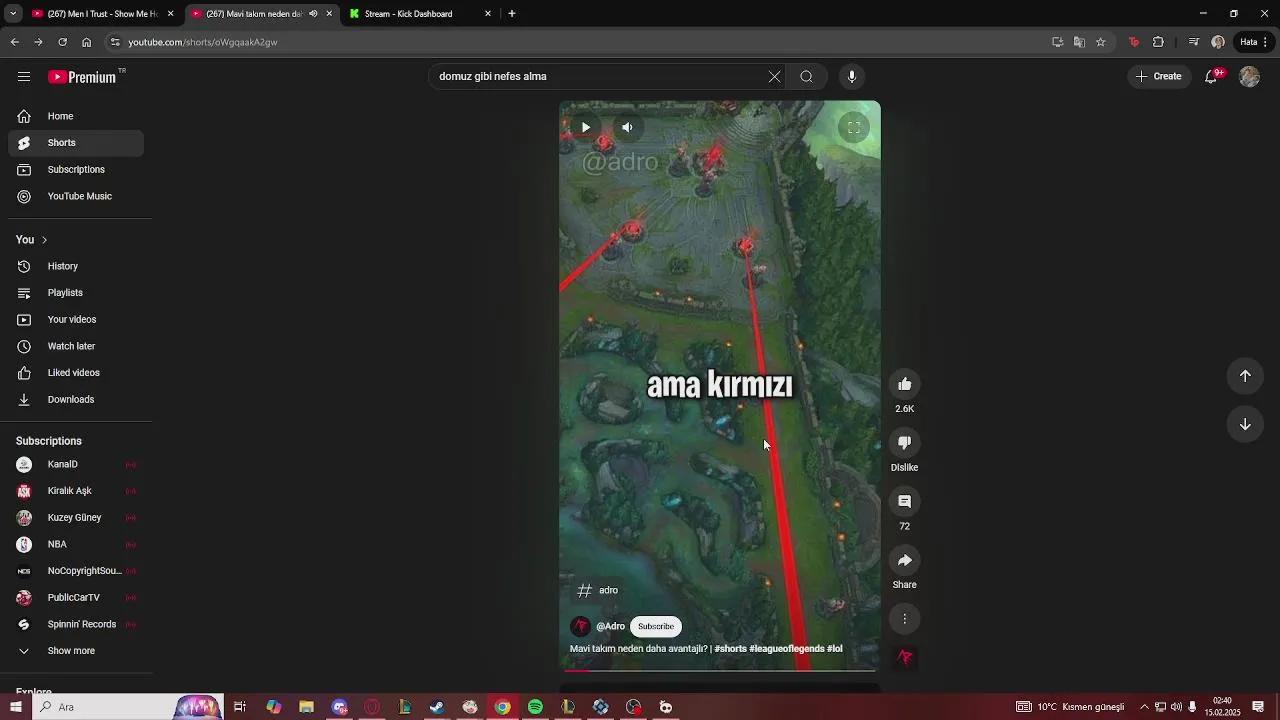Viewport: 1280px width, 720px height.
Task: Open Chrome Hata menu button
Action: (x=1254, y=42)
